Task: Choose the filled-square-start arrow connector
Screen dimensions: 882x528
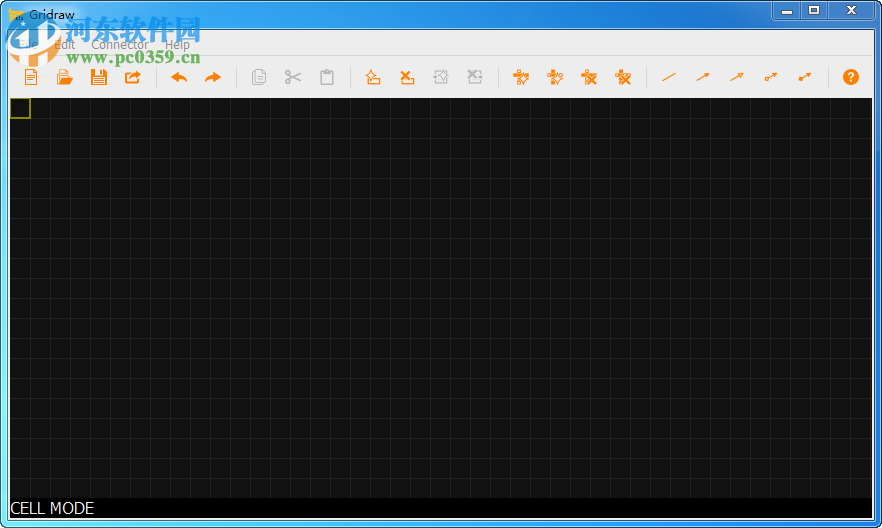Action: 805,77
